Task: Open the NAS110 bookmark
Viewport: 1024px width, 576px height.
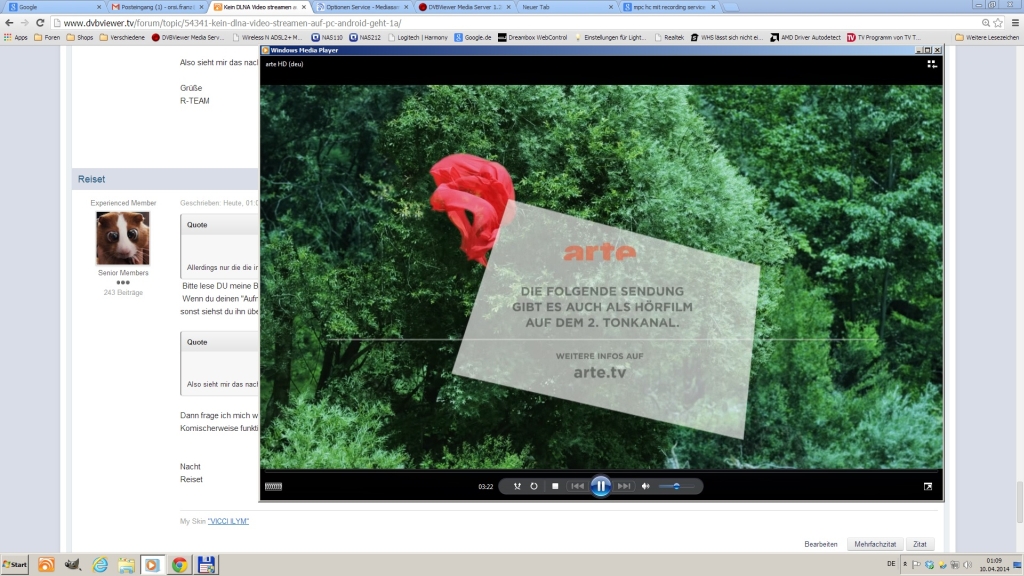Action: (x=327, y=37)
